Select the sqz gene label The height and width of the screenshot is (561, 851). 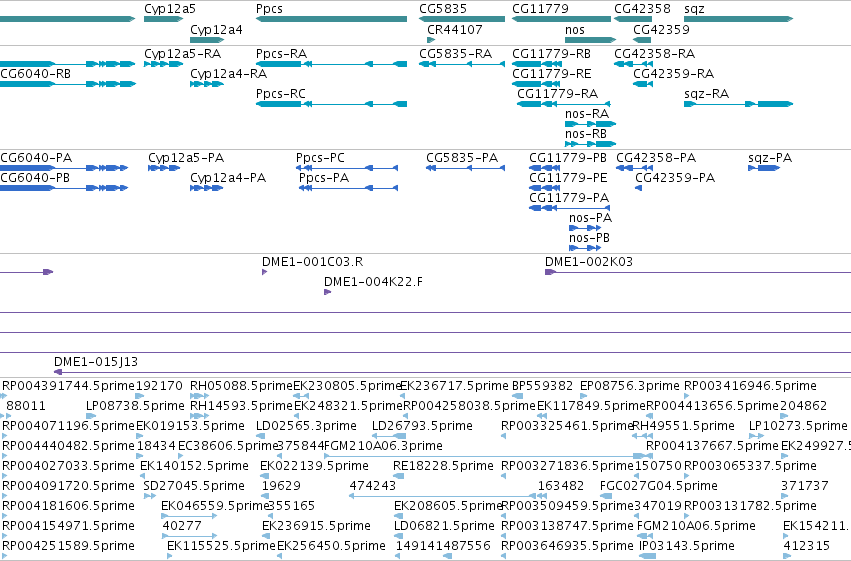pyautogui.click(x=694, y=9)
